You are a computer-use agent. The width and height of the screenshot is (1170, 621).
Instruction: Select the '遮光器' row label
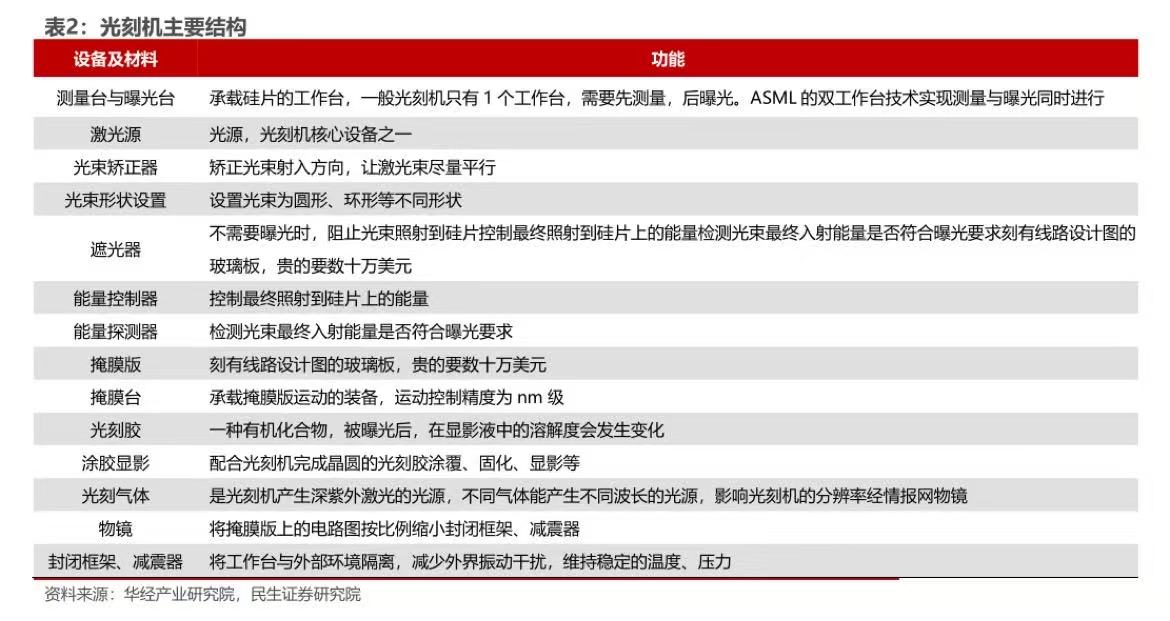(116, 249)
